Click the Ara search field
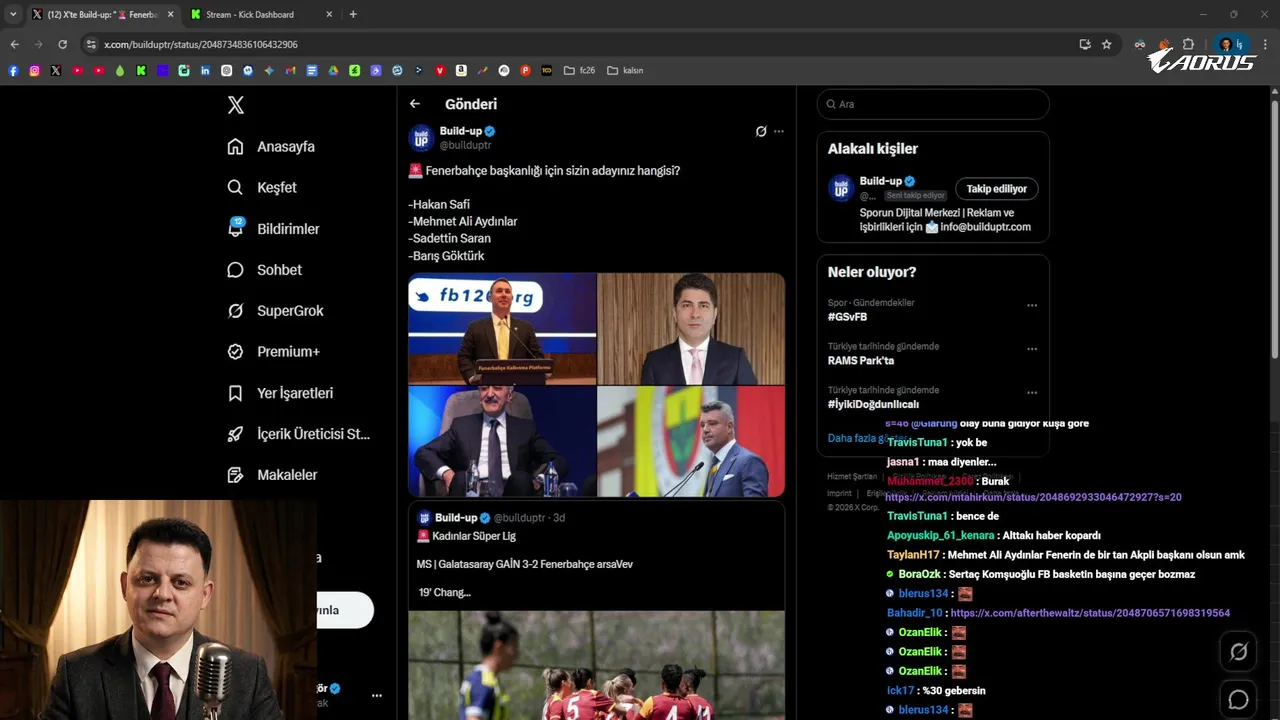The image size is (1280, 720). point(933,104)
